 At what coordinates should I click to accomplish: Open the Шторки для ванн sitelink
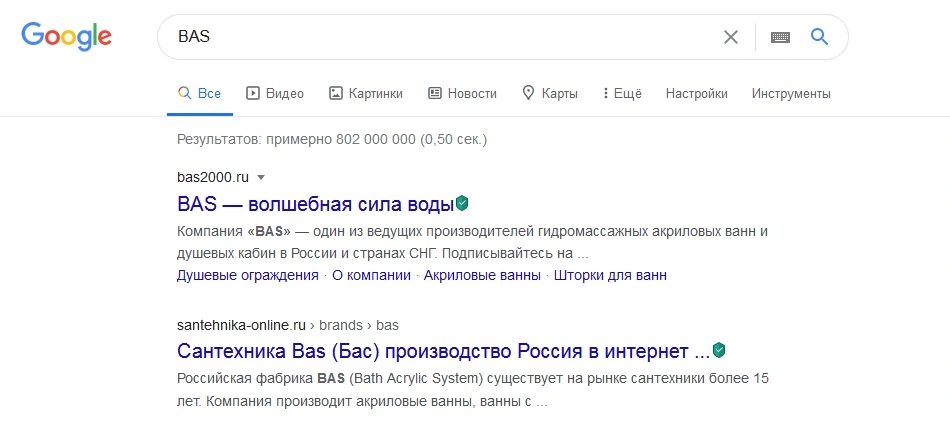coord(610,275)
